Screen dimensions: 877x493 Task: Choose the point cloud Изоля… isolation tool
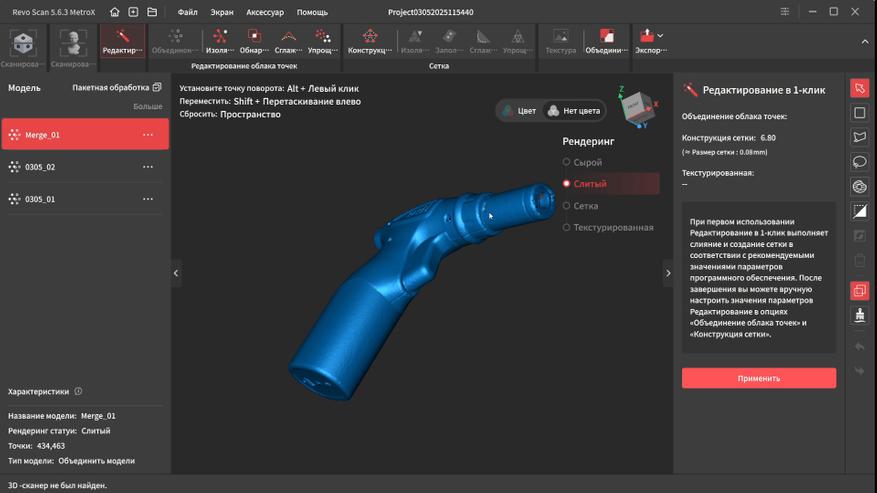pos(220,41)
